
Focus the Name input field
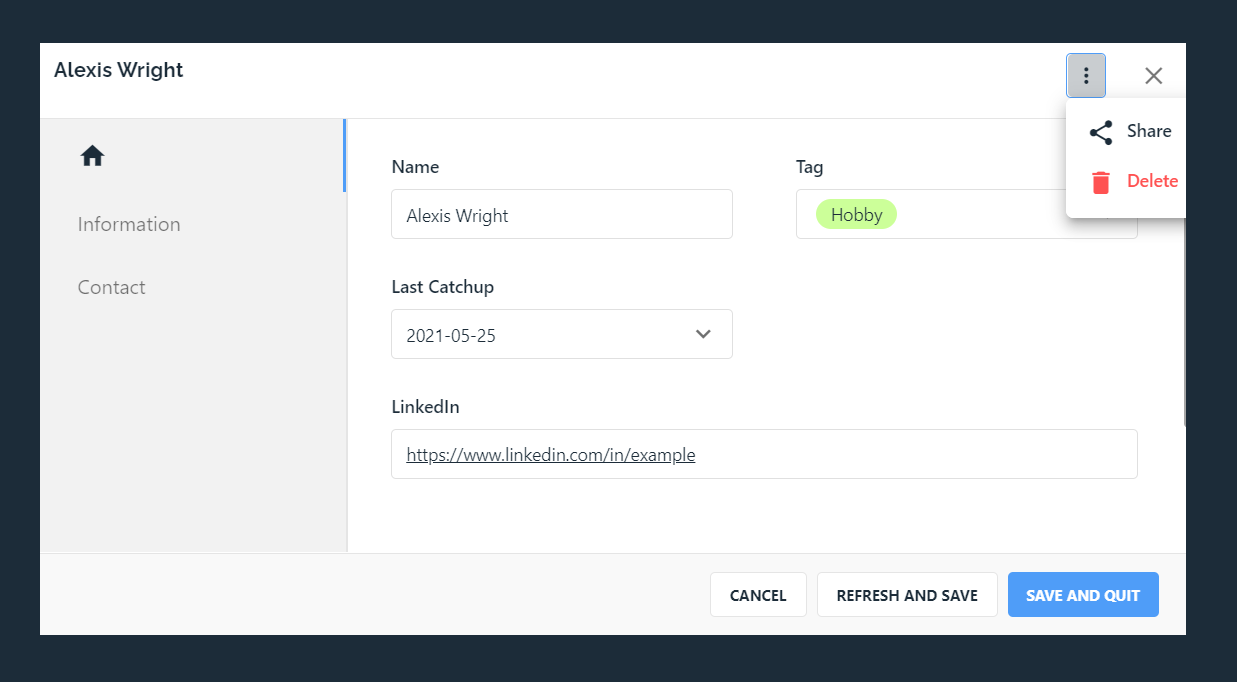click(x=562, y=214)
